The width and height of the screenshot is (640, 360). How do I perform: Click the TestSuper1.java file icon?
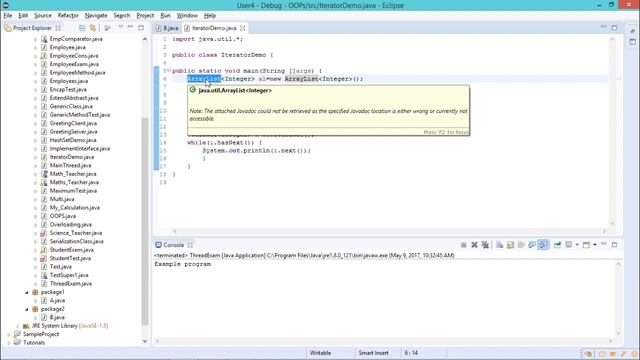(x=44, y=275)
